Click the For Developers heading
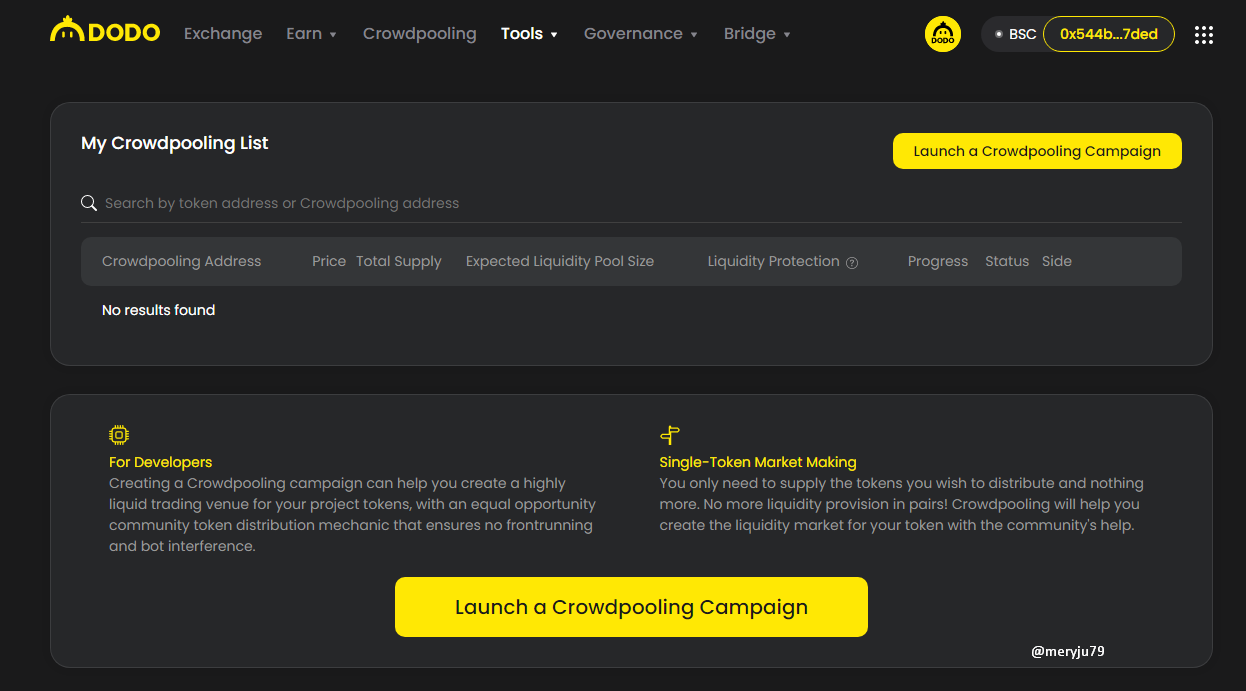 160,462
